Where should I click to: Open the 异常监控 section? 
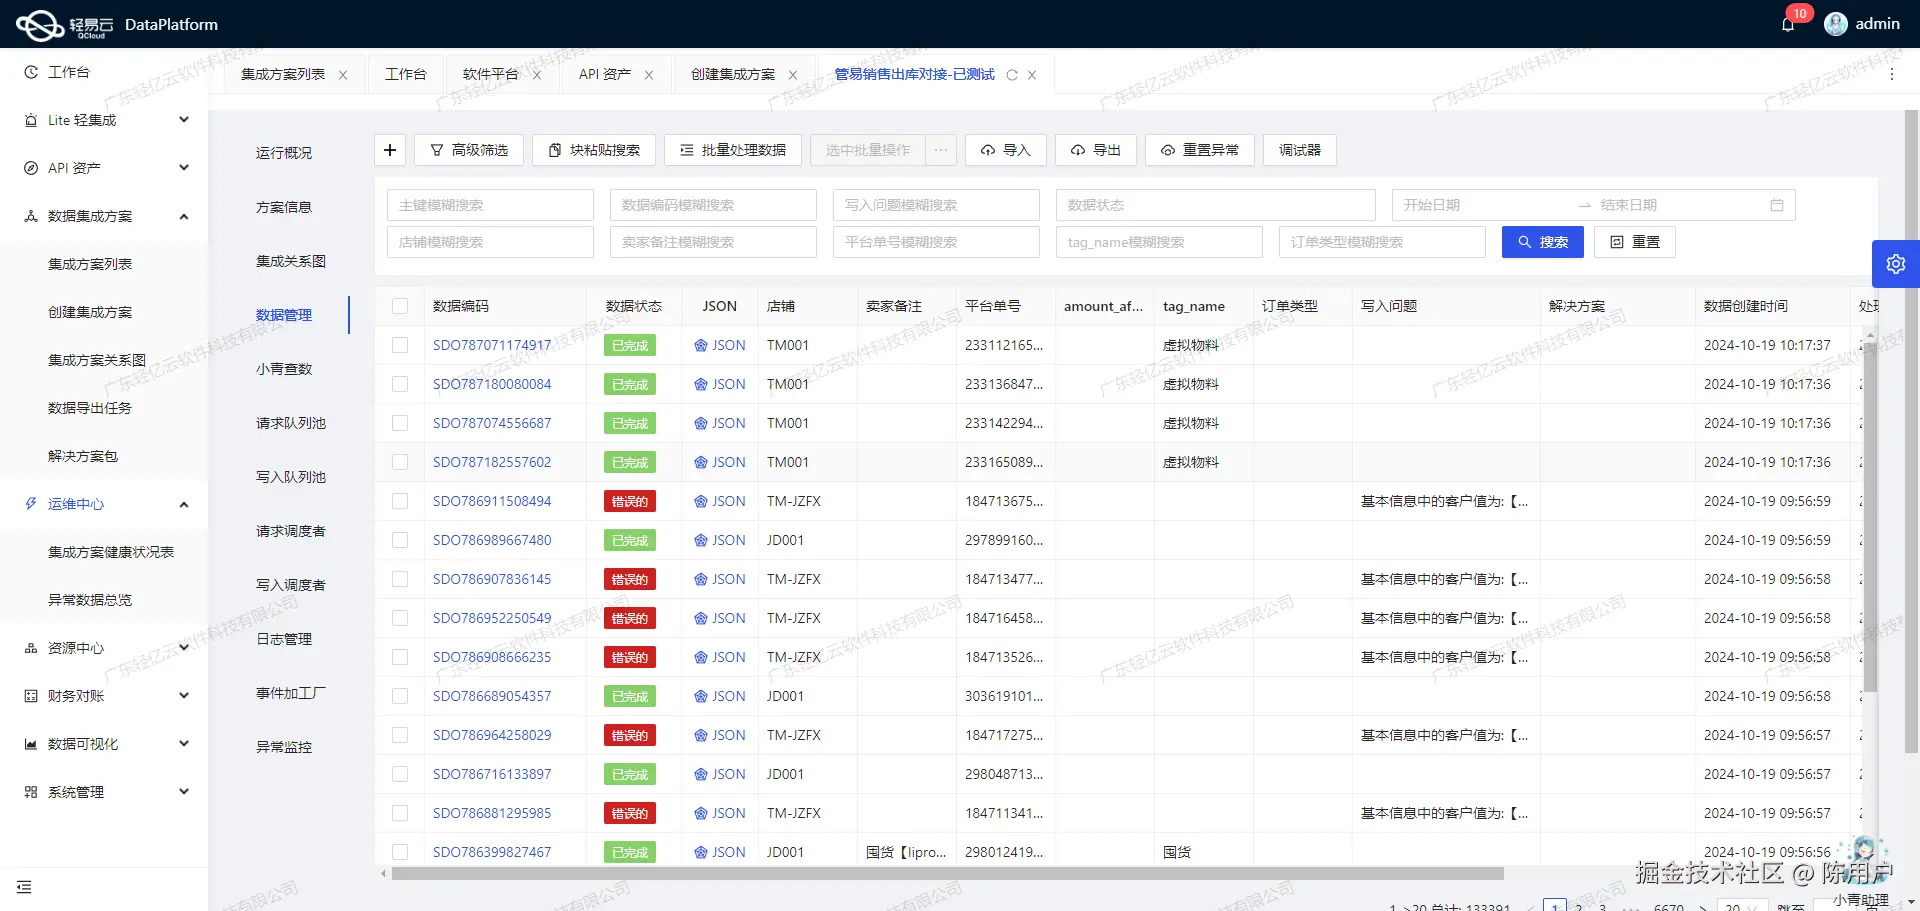[x=284, y=747]
